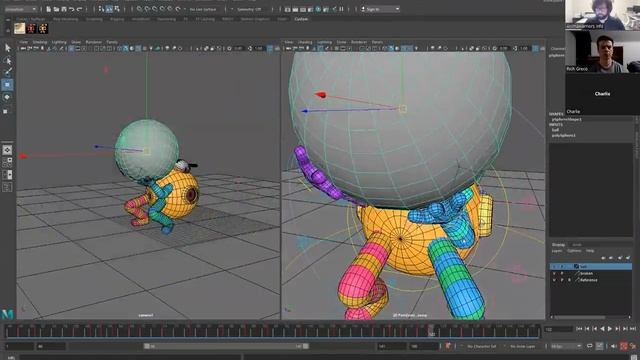The image size is (640, 360).
Task: Activate the Select tool arrow in toolbox
Action: point(7,48)
